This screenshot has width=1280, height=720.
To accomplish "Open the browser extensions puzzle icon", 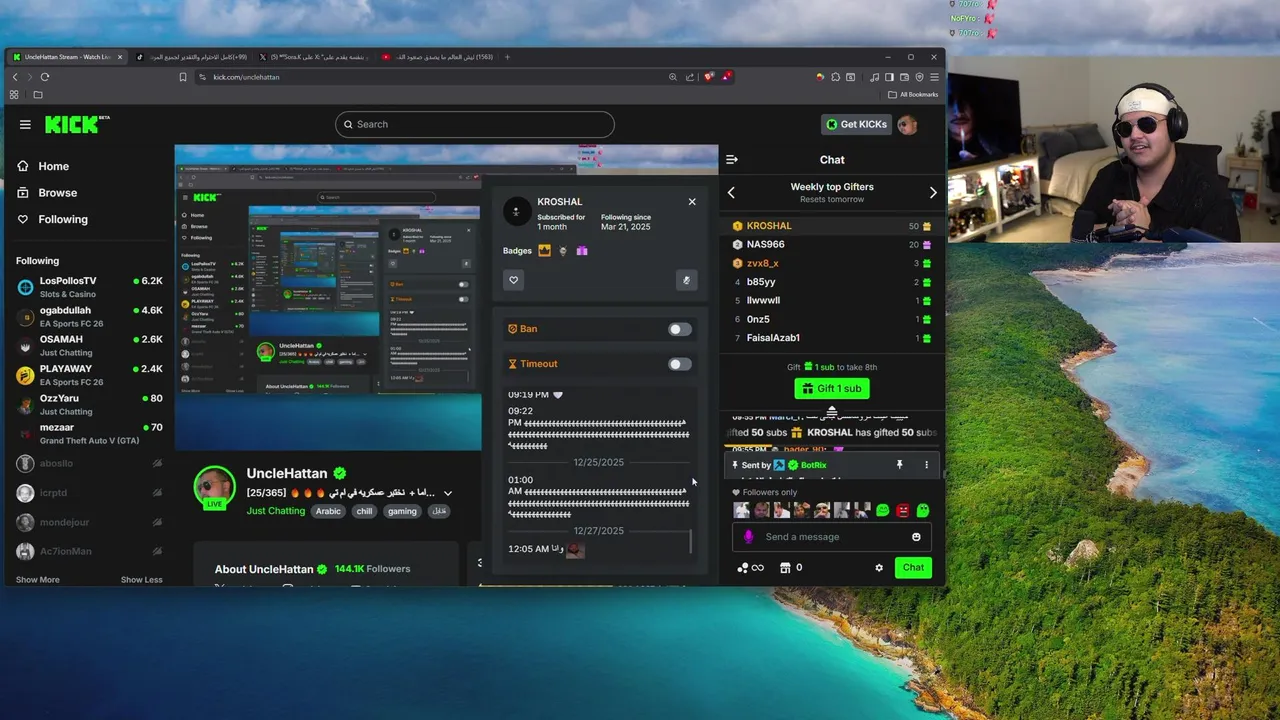I will point(835,77).
